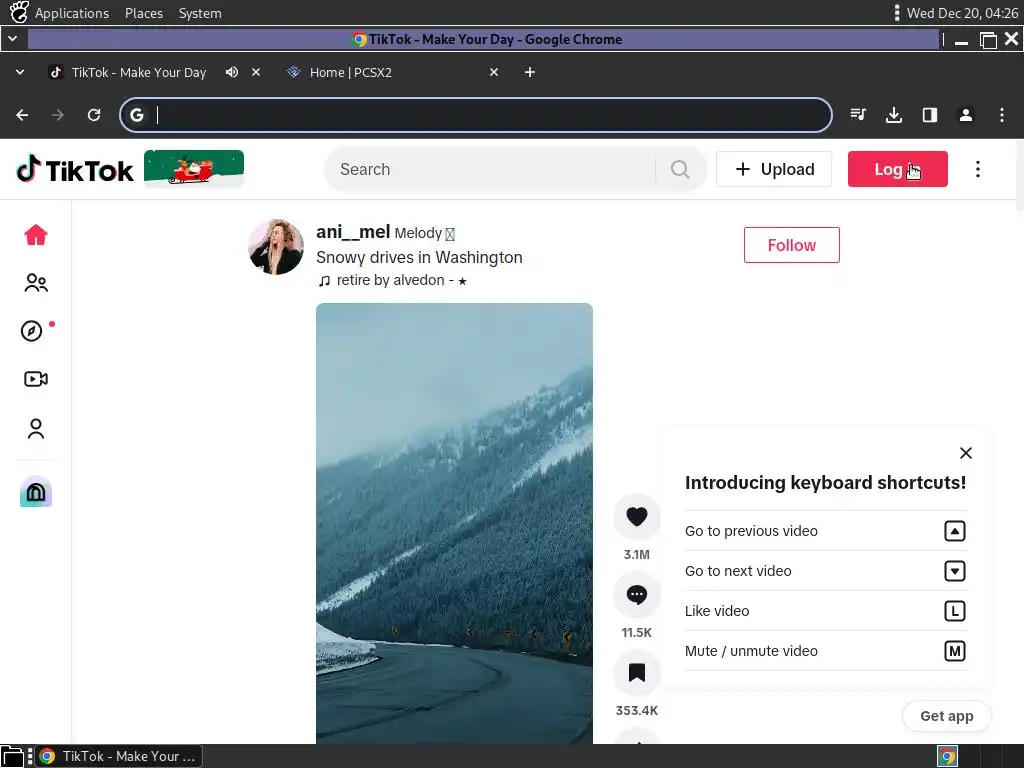Open the LIVE video camera icon in sidebar
The image size is (1024, 768).
point(36,379)
